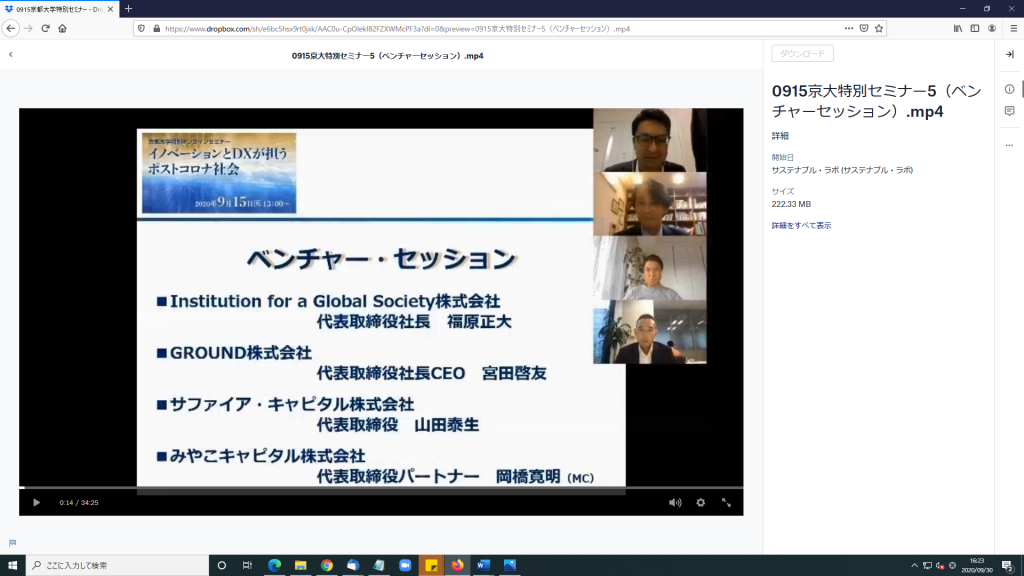
Task: Click サステナブル・ラボ owner name text
Action: pyautogui.click(x=842, y=170)
